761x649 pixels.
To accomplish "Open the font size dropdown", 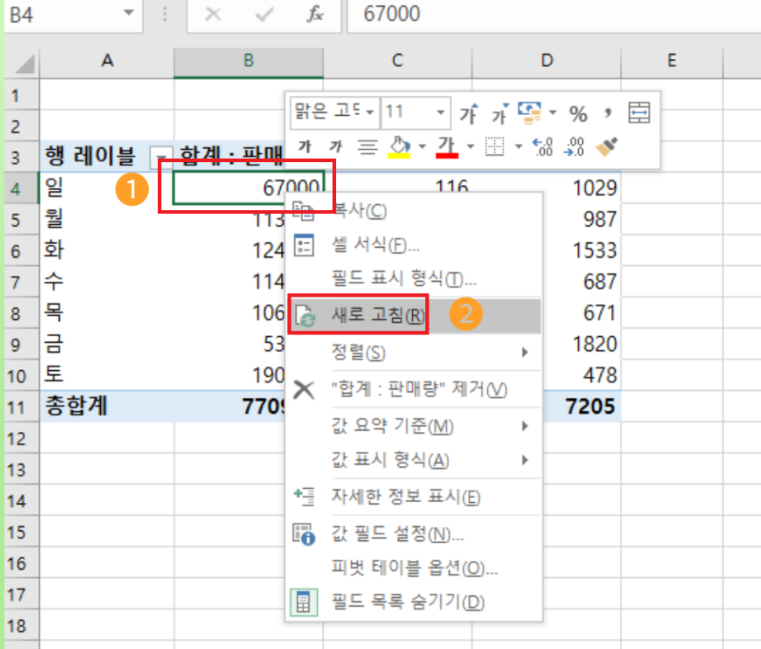I will click(x=441, y=112).
